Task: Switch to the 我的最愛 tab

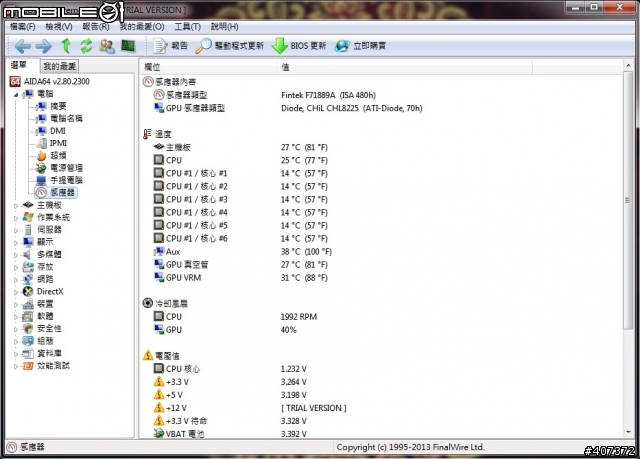Action: click(x=60, y=66)
